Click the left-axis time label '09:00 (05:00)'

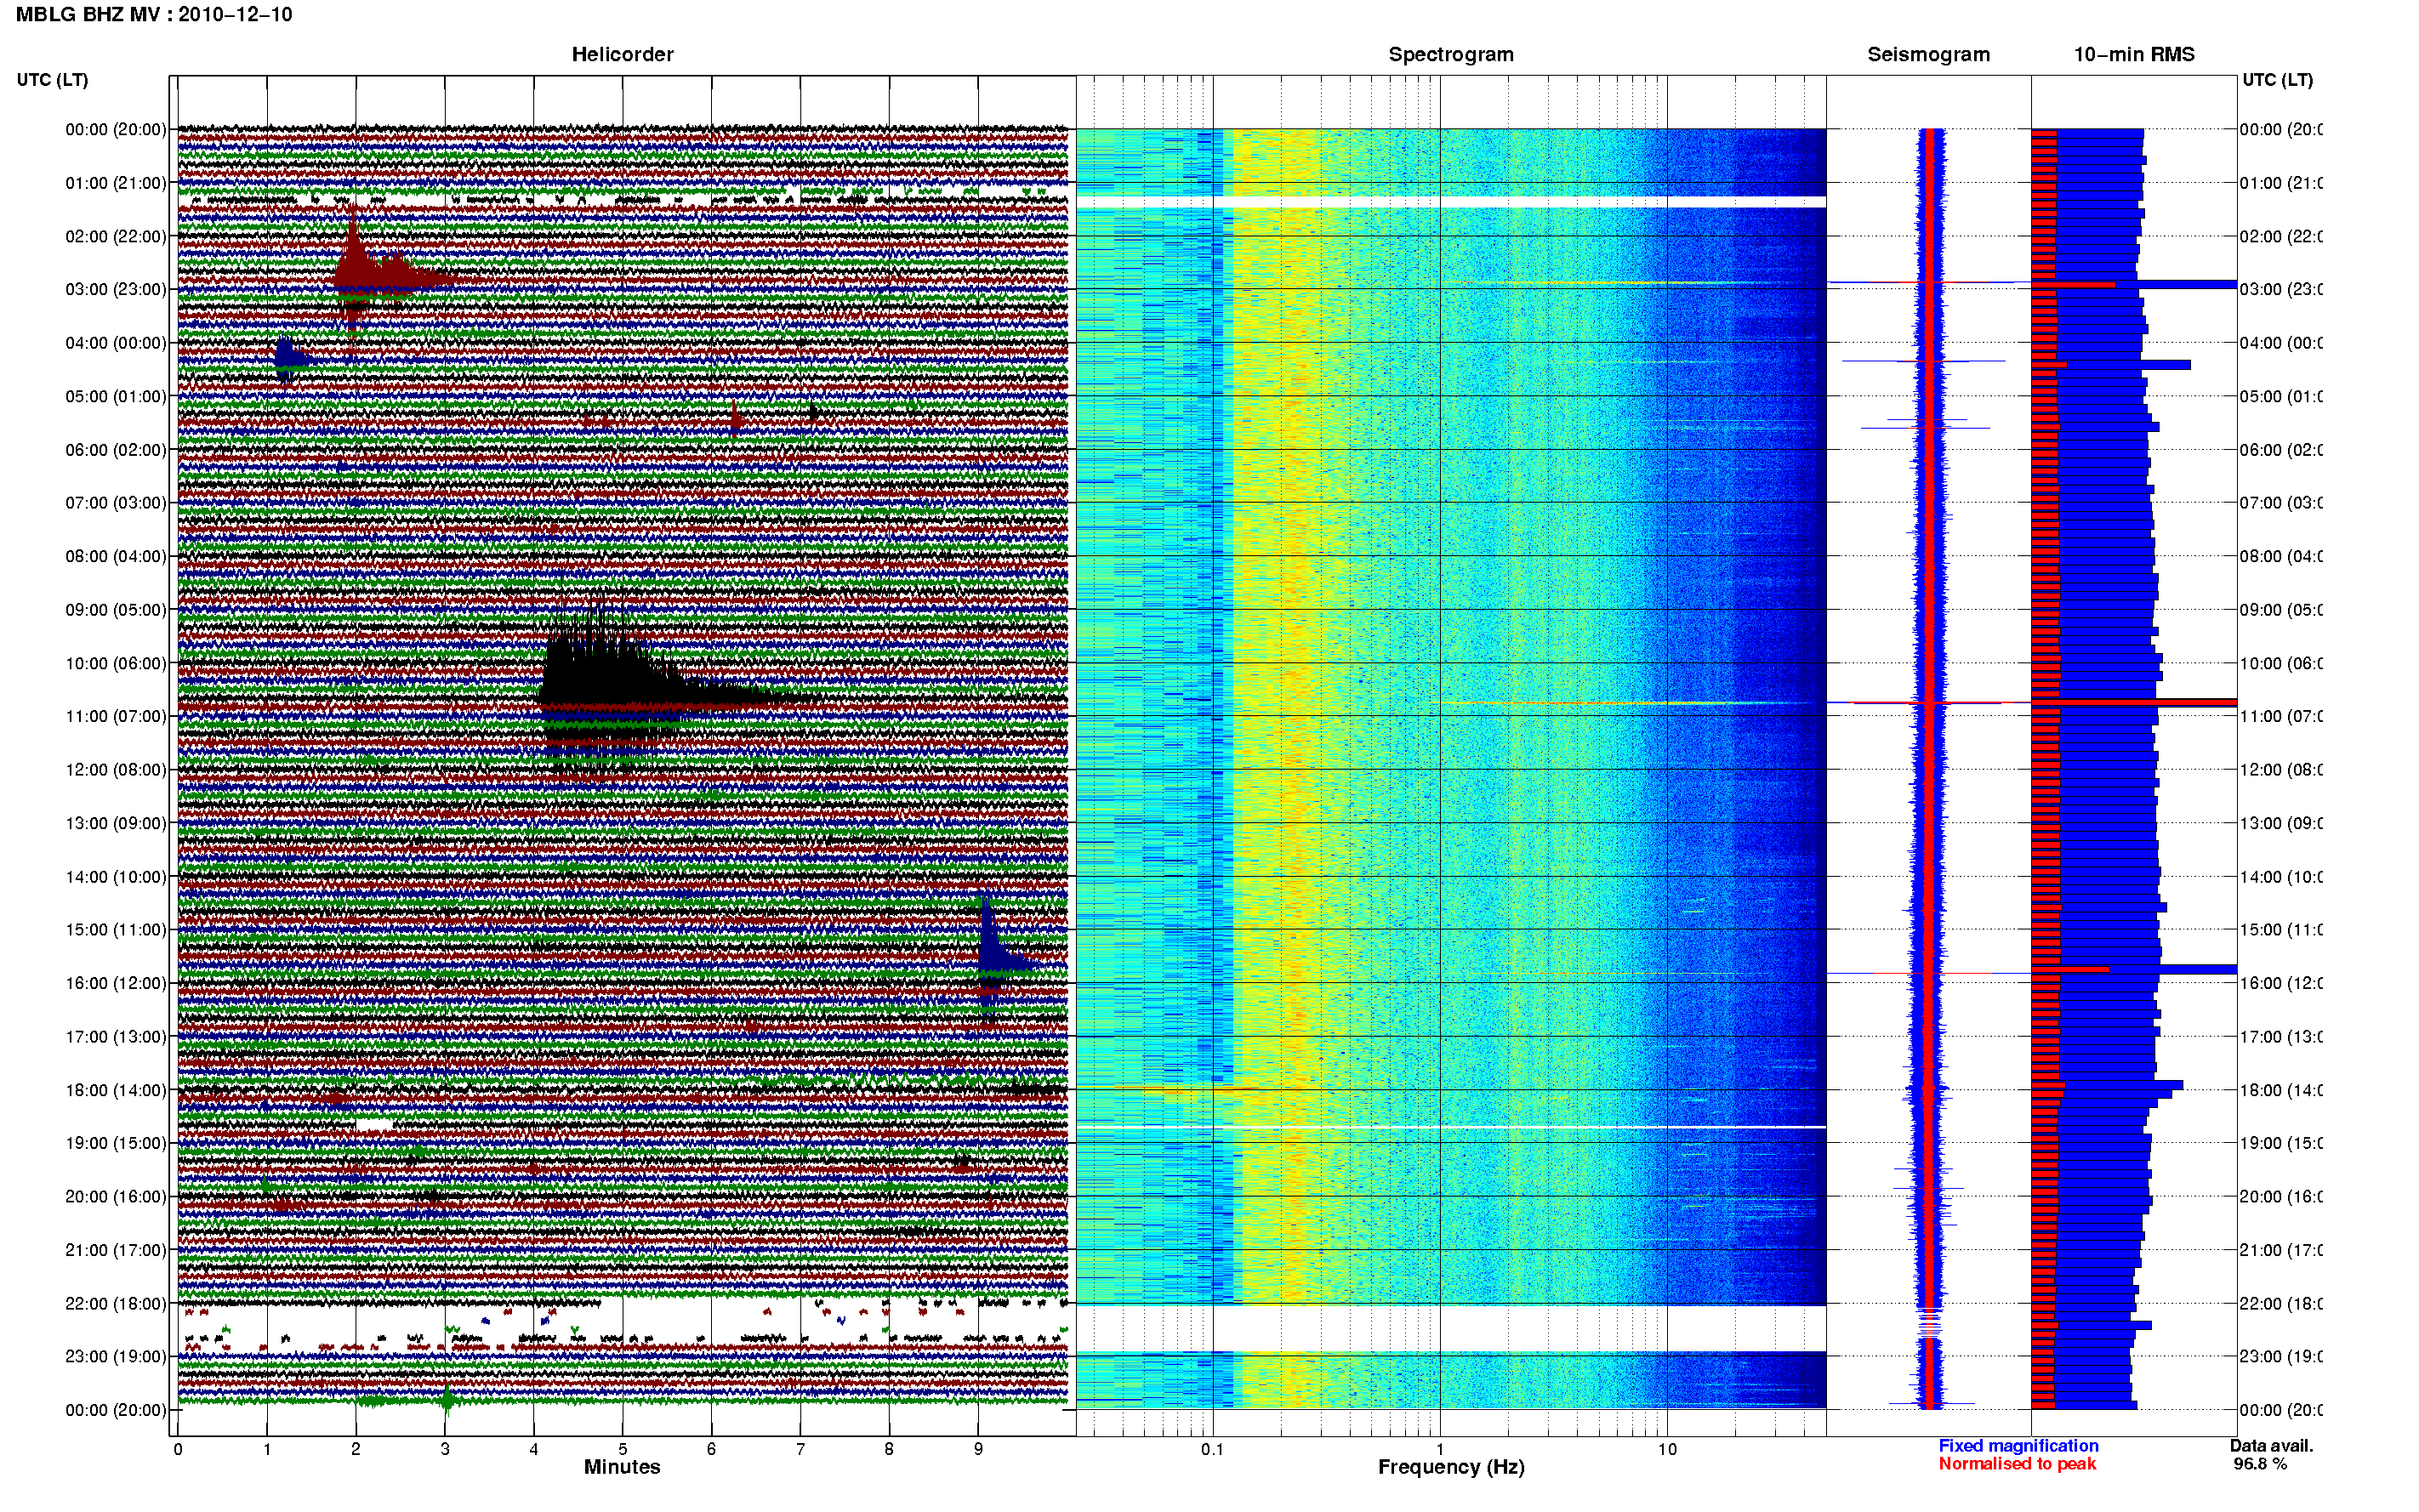coord(116,610)
